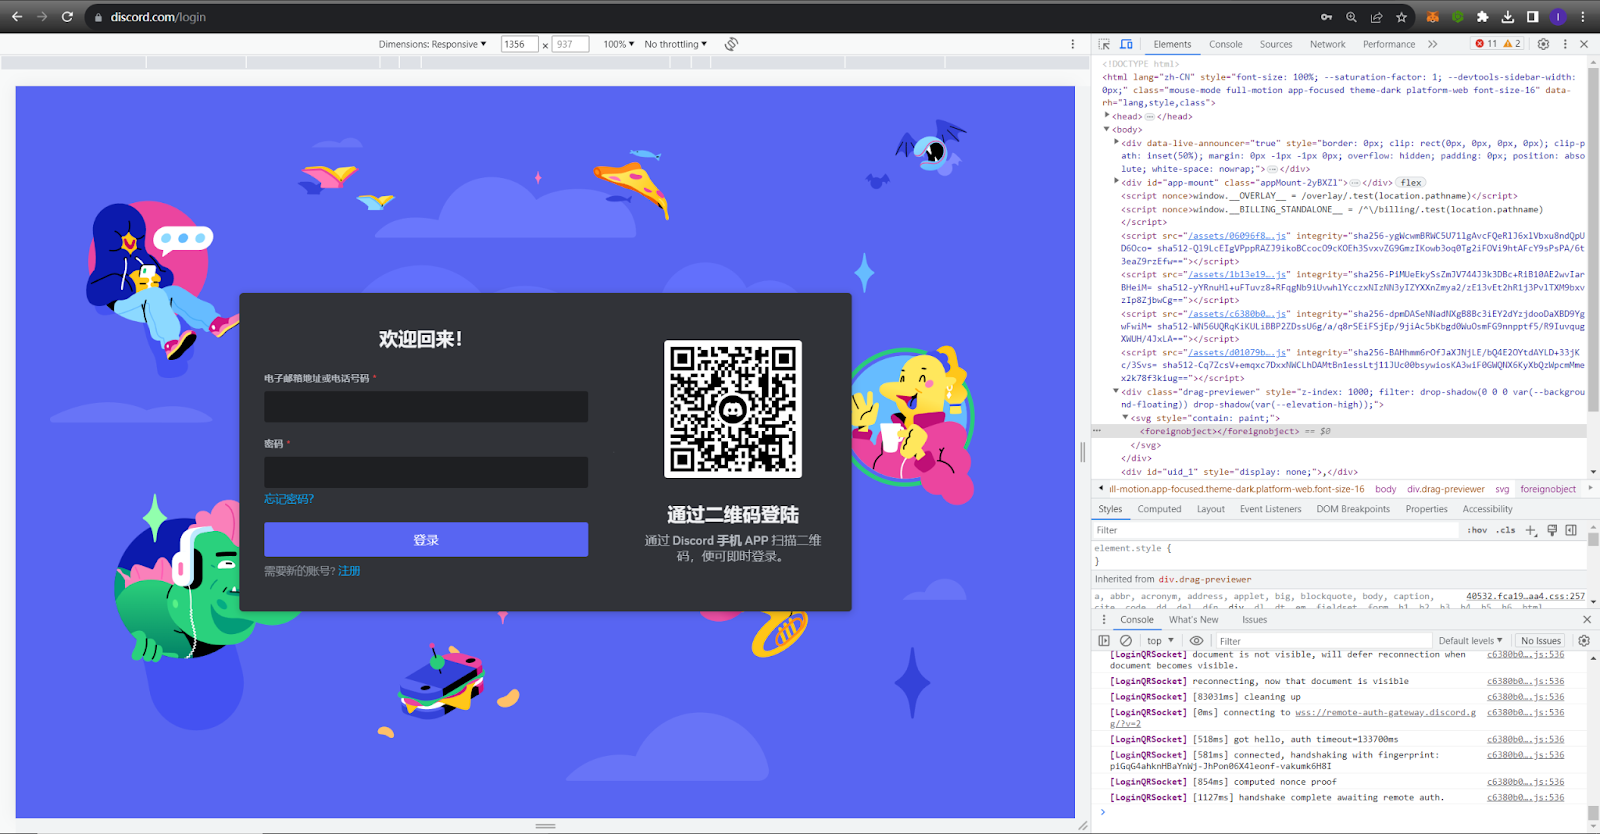Open the Sources tab
The height and width of the screenshot is (834, 1600).
(x=1275, y=44)
